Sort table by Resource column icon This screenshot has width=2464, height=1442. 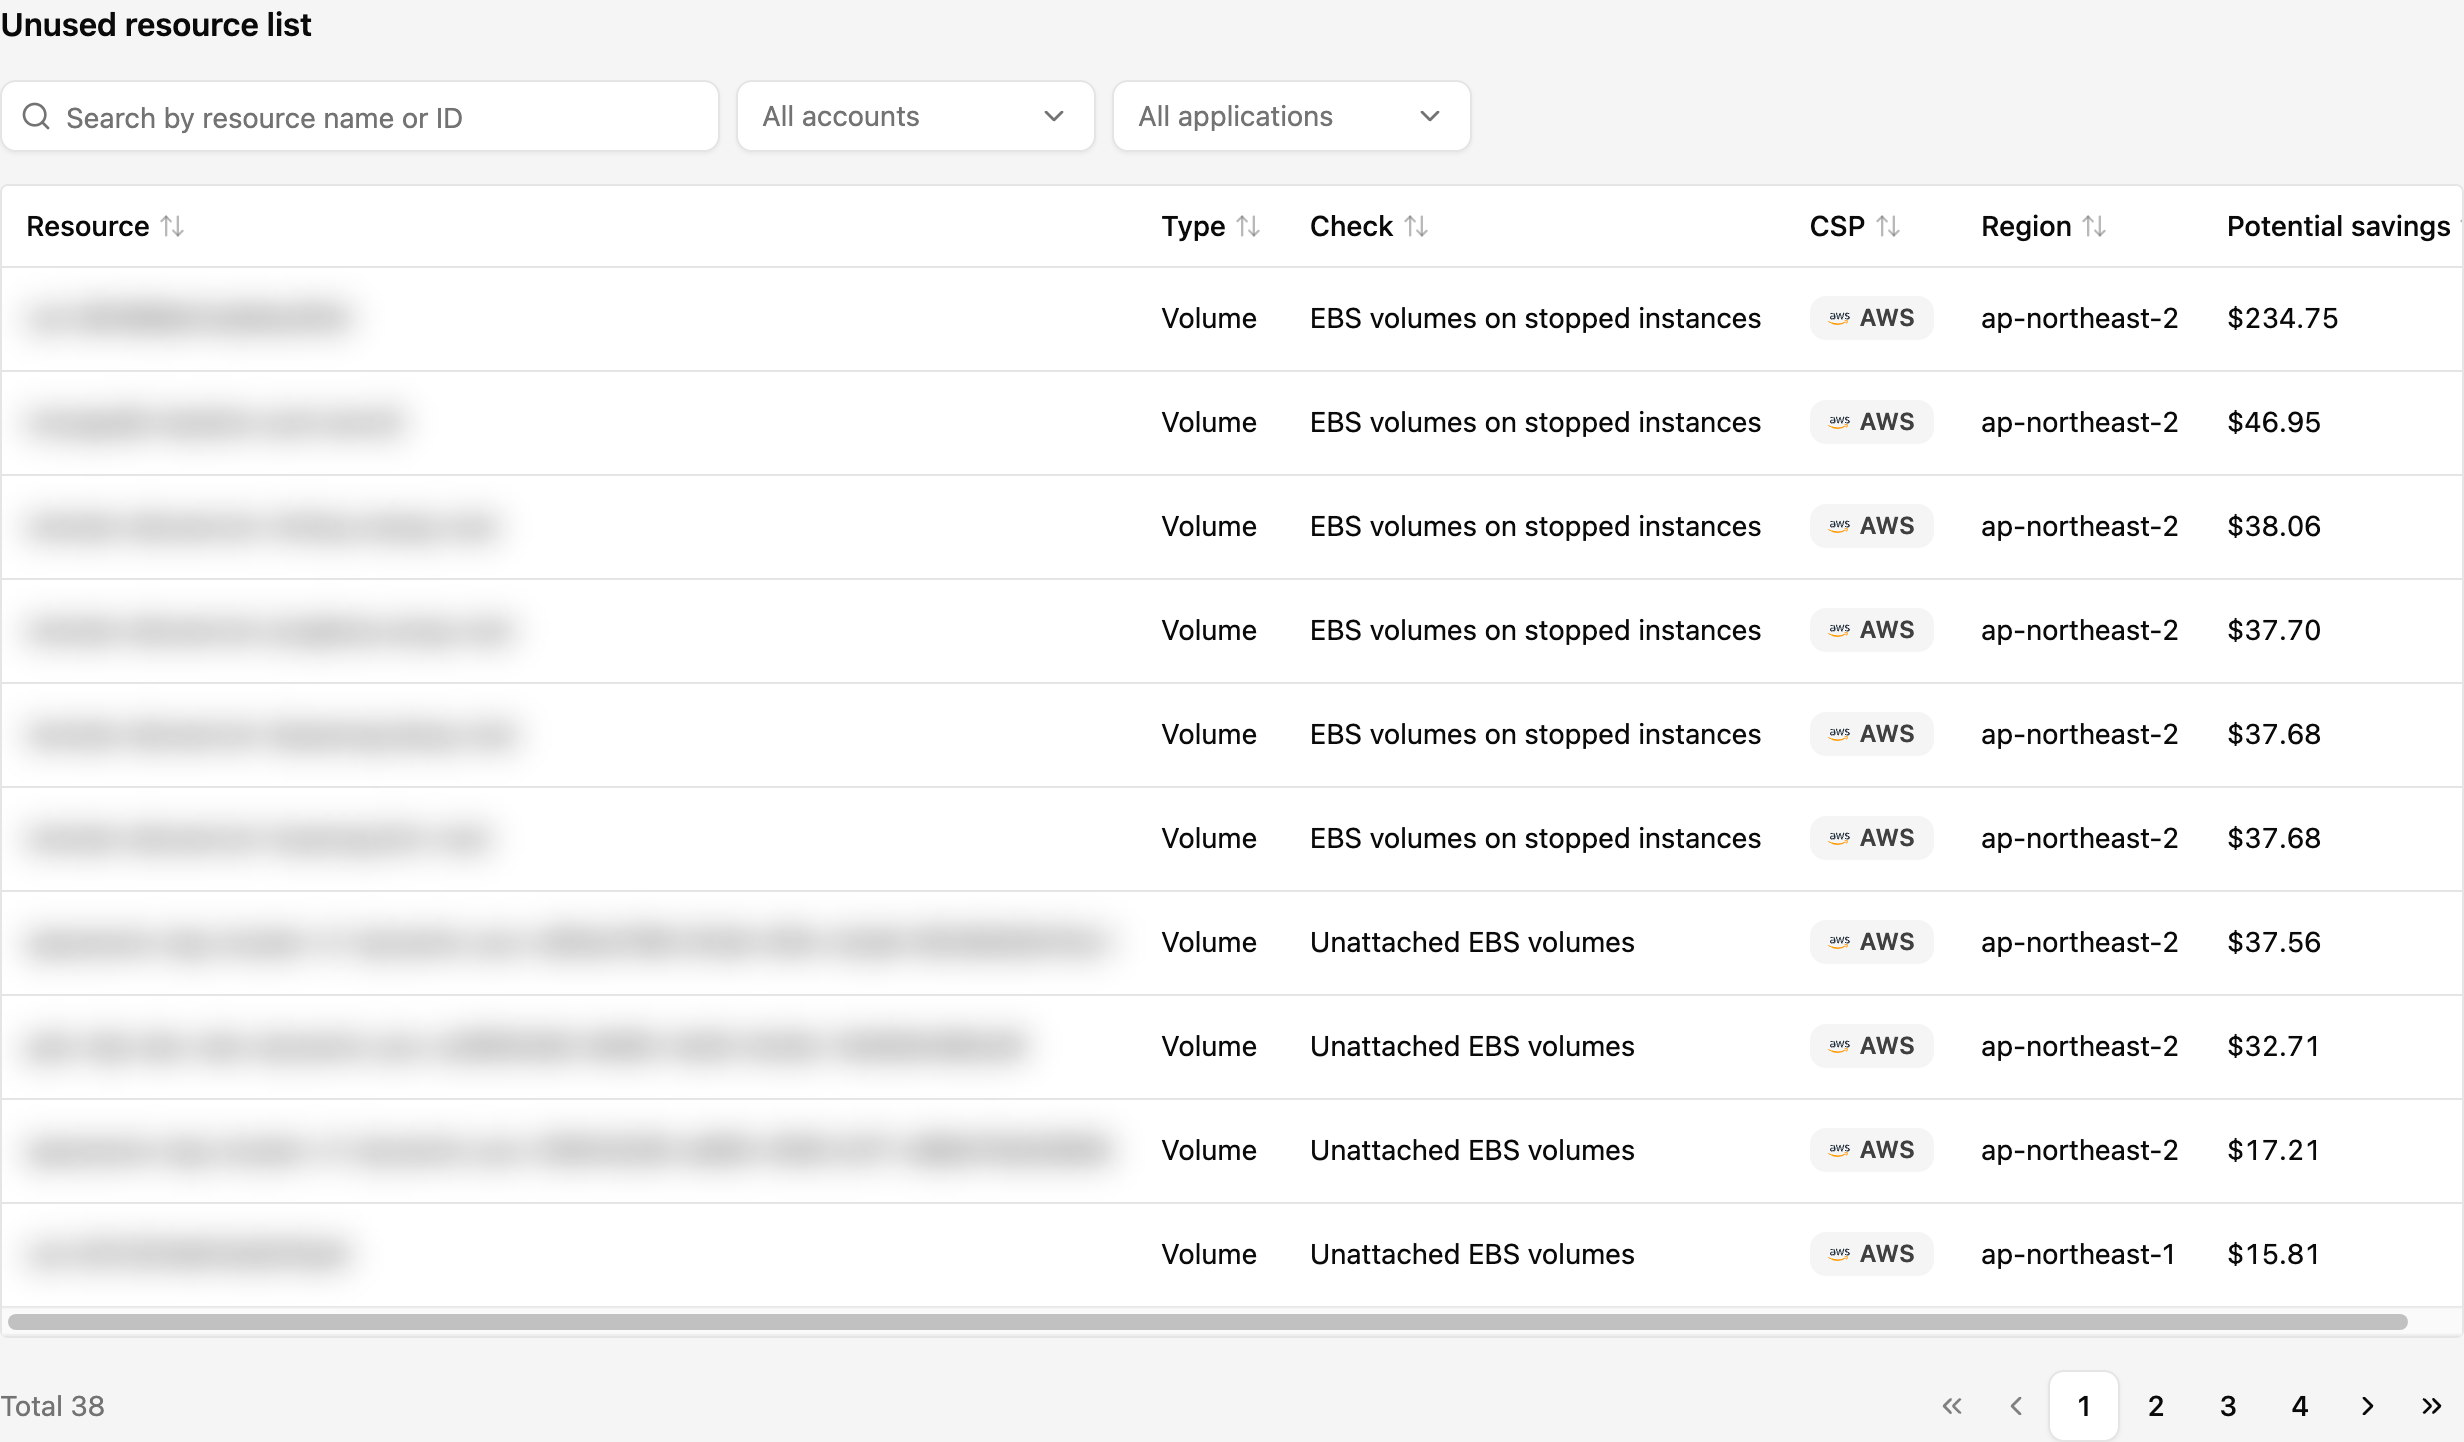click(172, 227)
